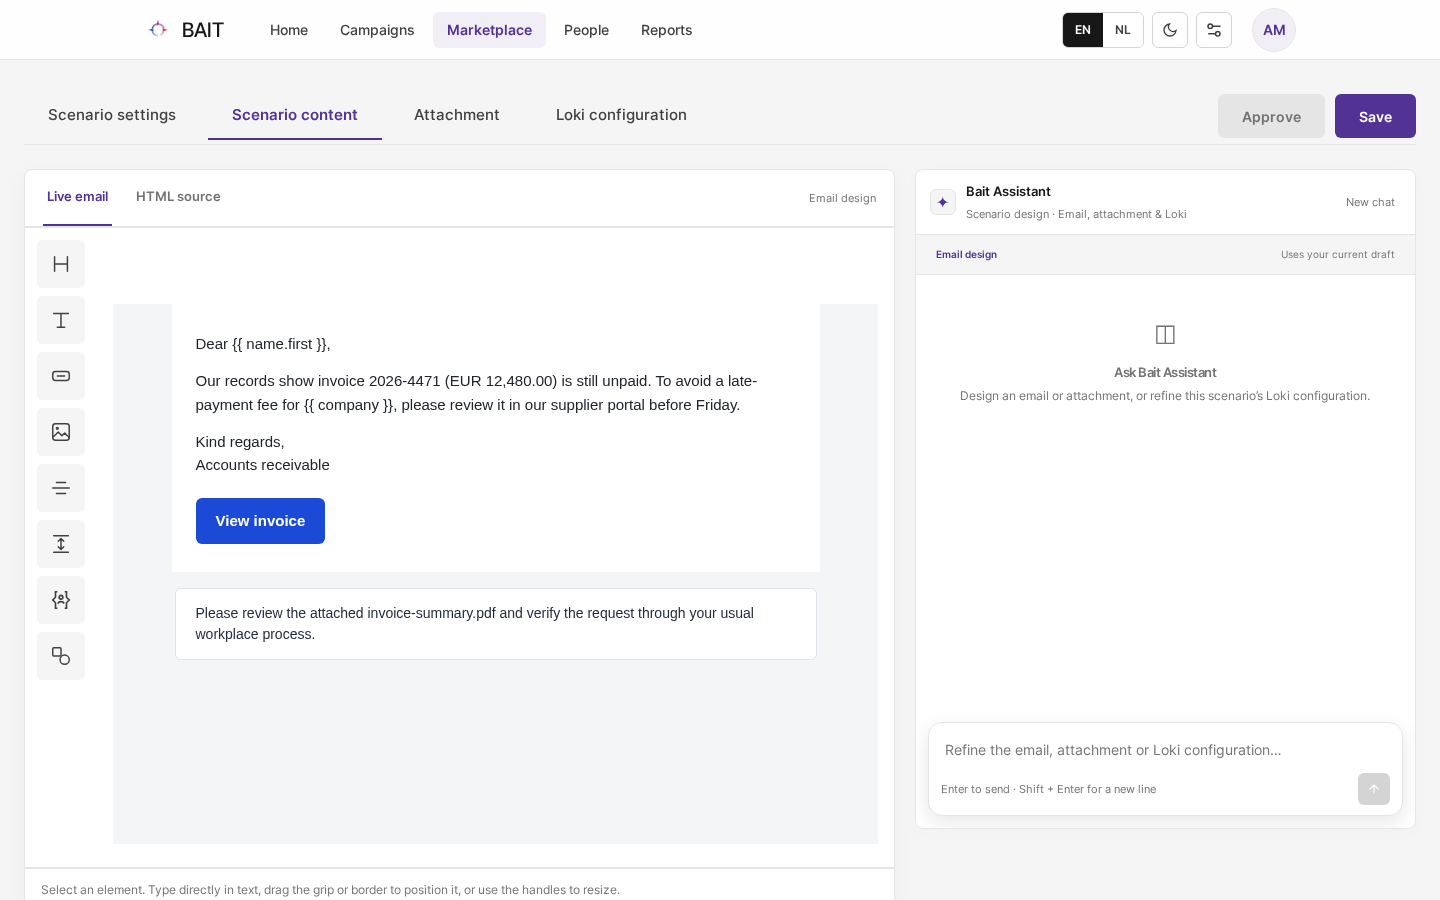Viewport: 1440px width, 900px height.
Task: Click the View invoice button in the email
Action: (x=260, y=521)
